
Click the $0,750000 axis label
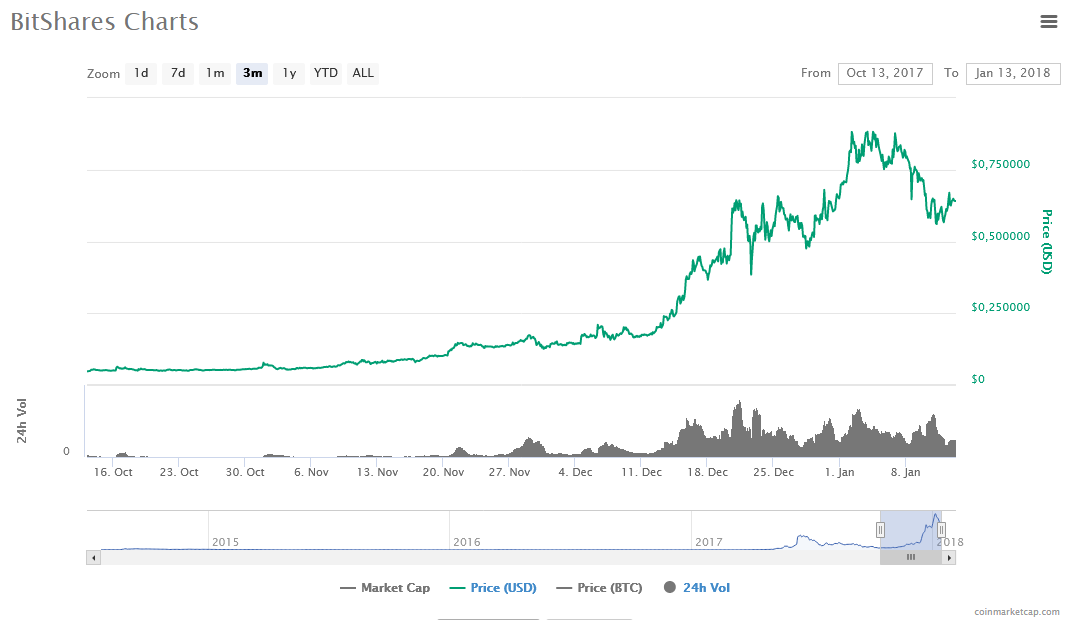point(1000,164)
